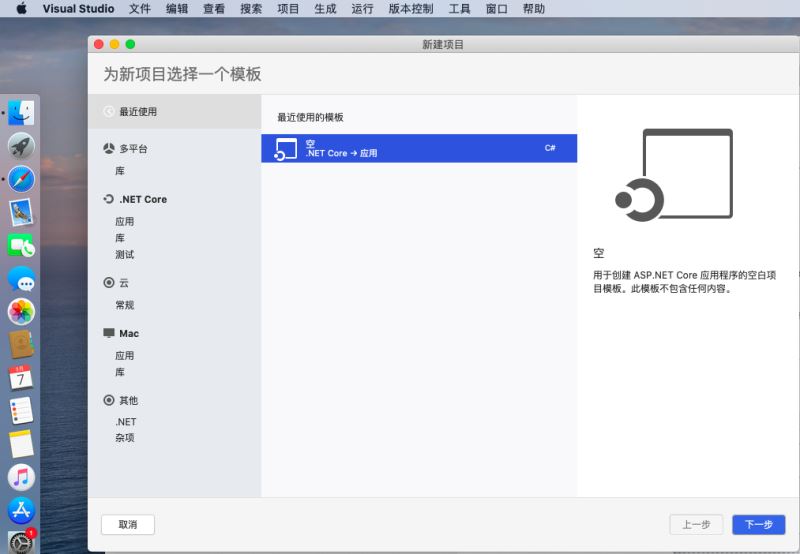The image size is (800, 554).
Task: Open the 版本控制 menu
Action: (x=411, y=9)
